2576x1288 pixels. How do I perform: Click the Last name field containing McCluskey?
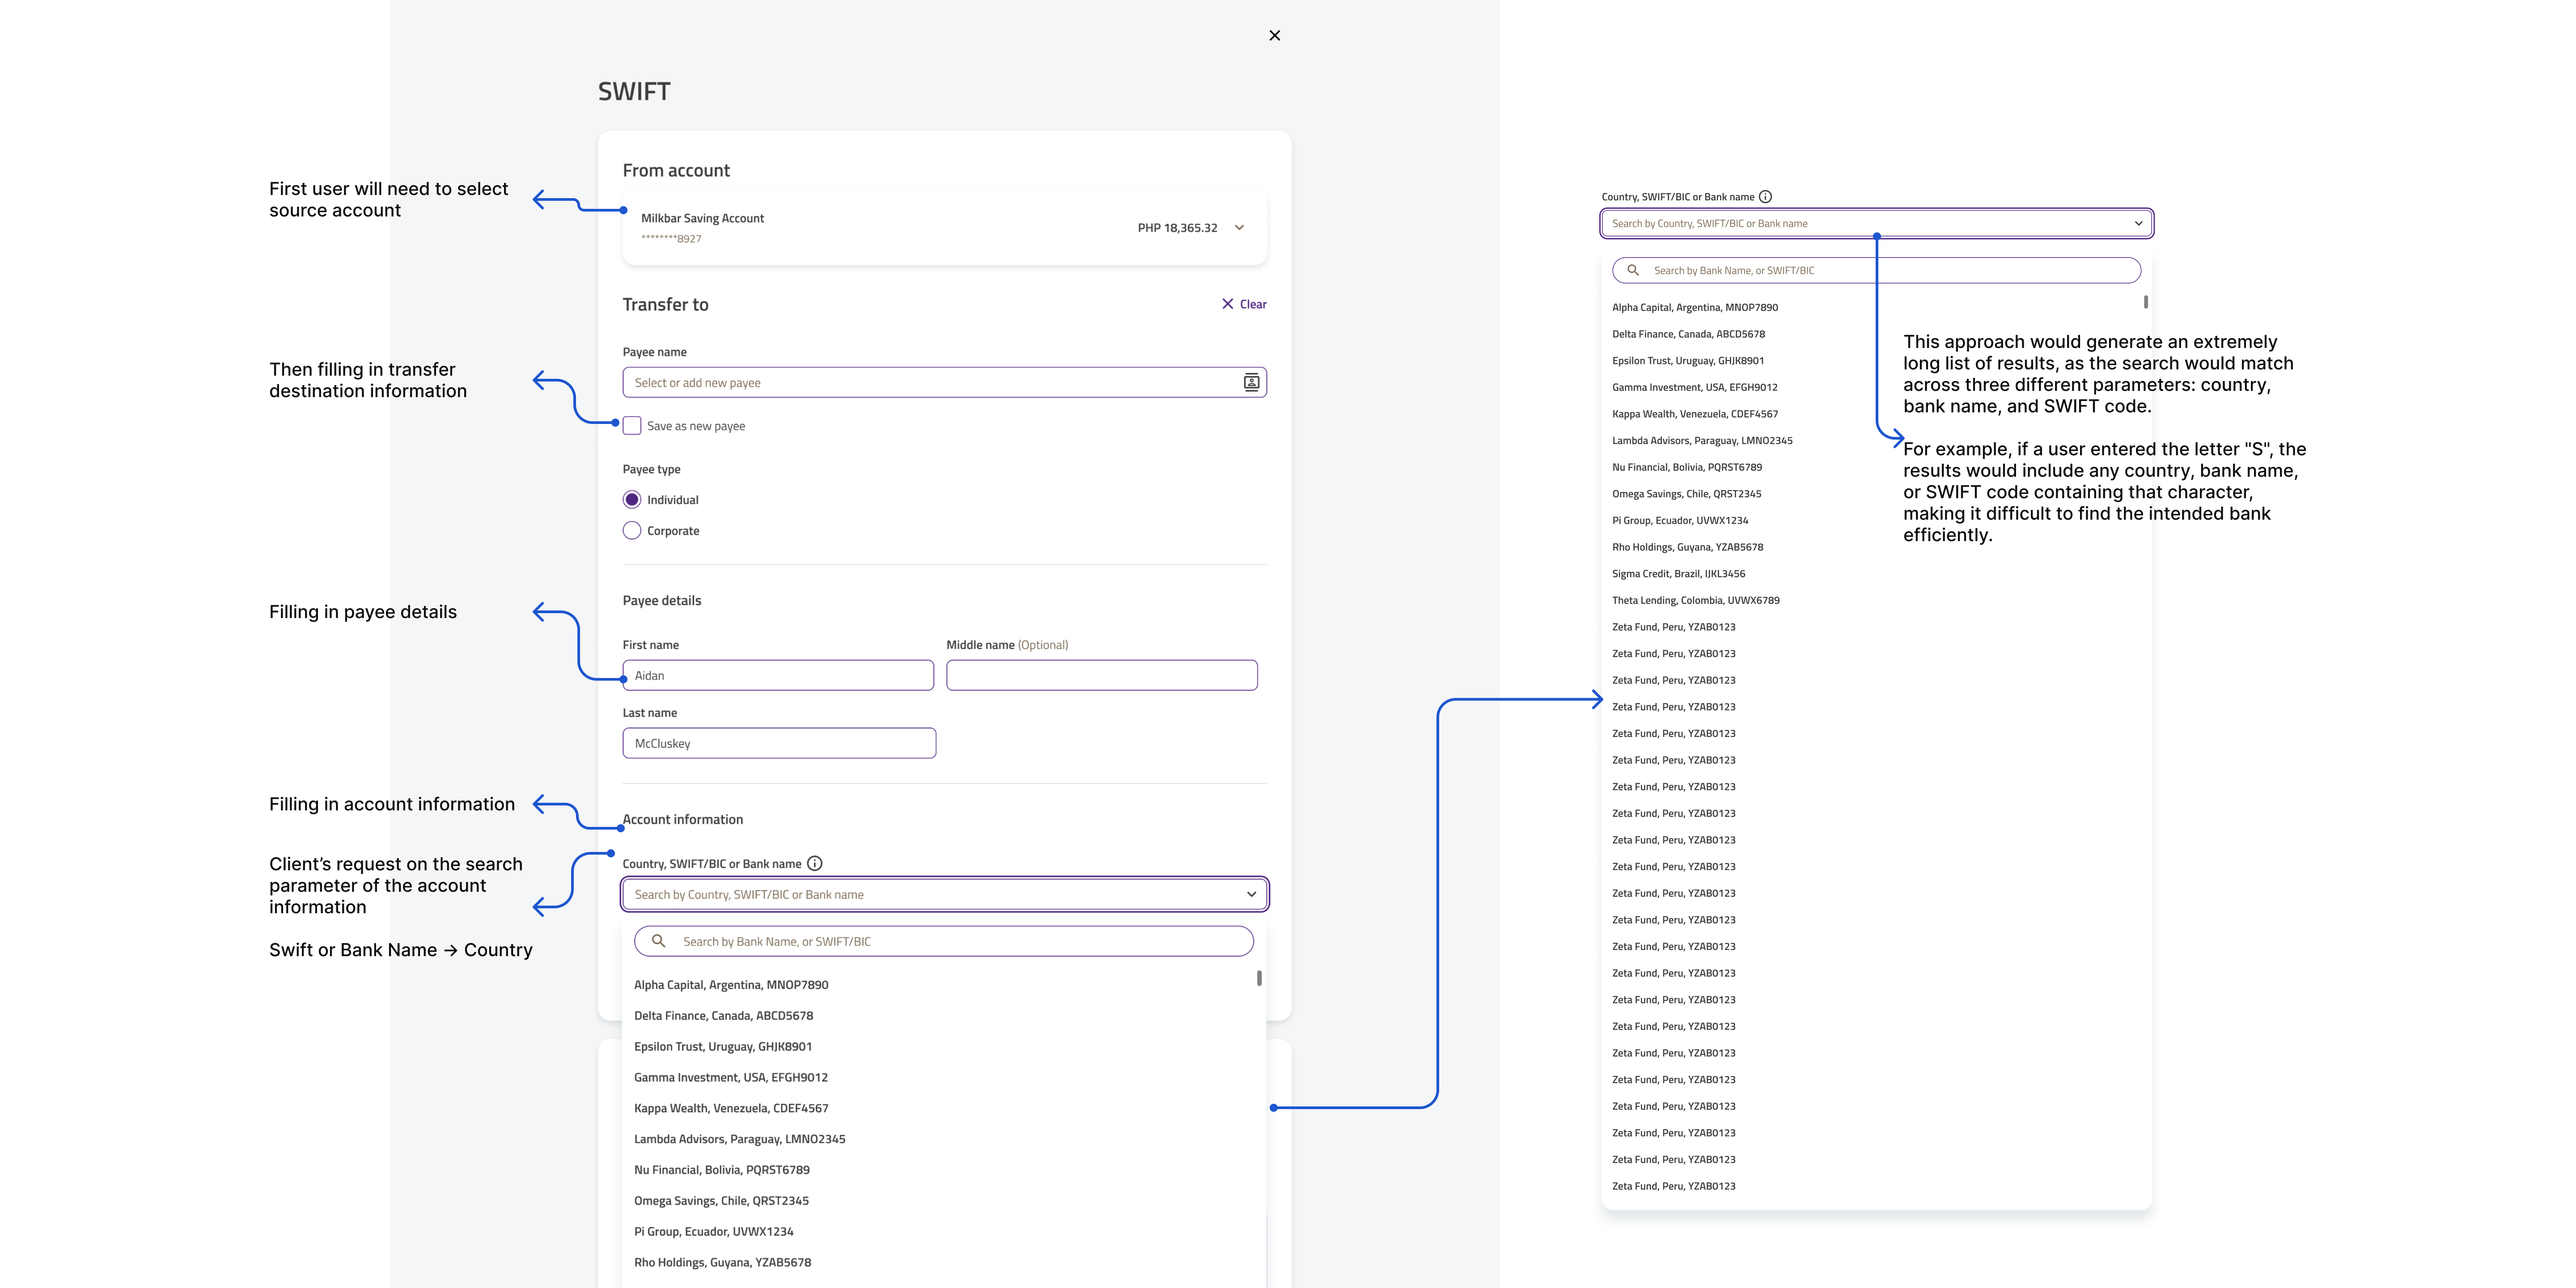pyautogui.click(x=779, y=743)
